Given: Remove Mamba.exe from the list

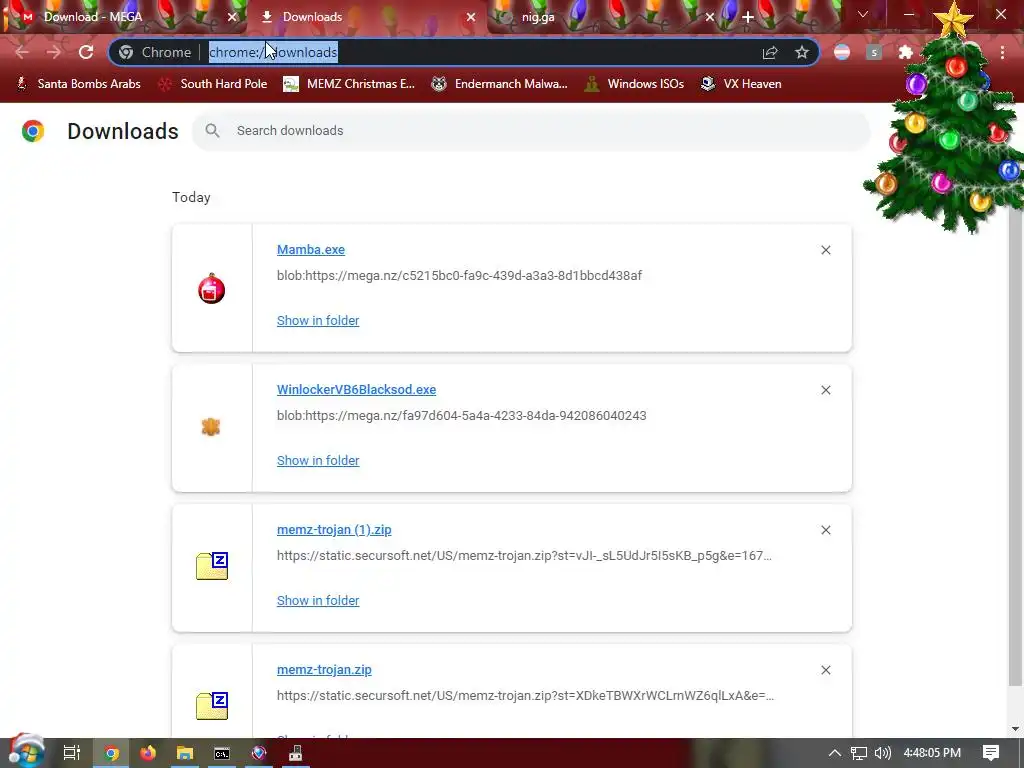Looking at the screenshot, I should click(x=826, y=250).
